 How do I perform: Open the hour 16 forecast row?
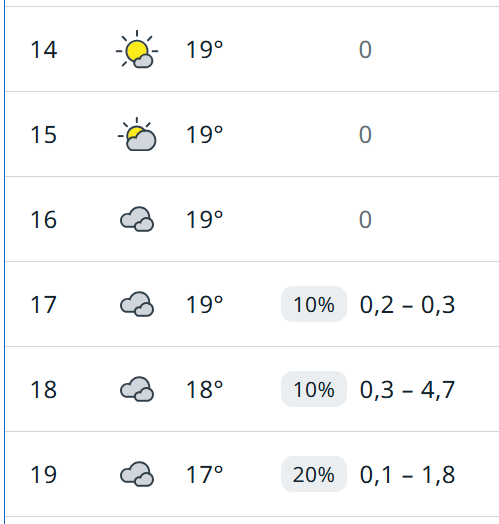(x=252, y=219)
